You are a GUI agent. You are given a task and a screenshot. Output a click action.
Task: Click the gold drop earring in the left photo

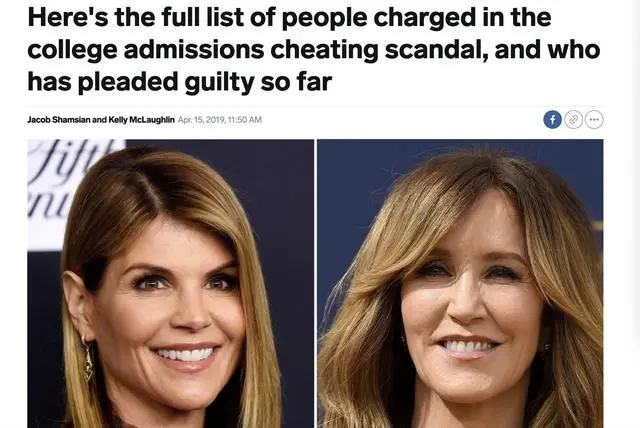pyautogui.click(x=88, y=360)
